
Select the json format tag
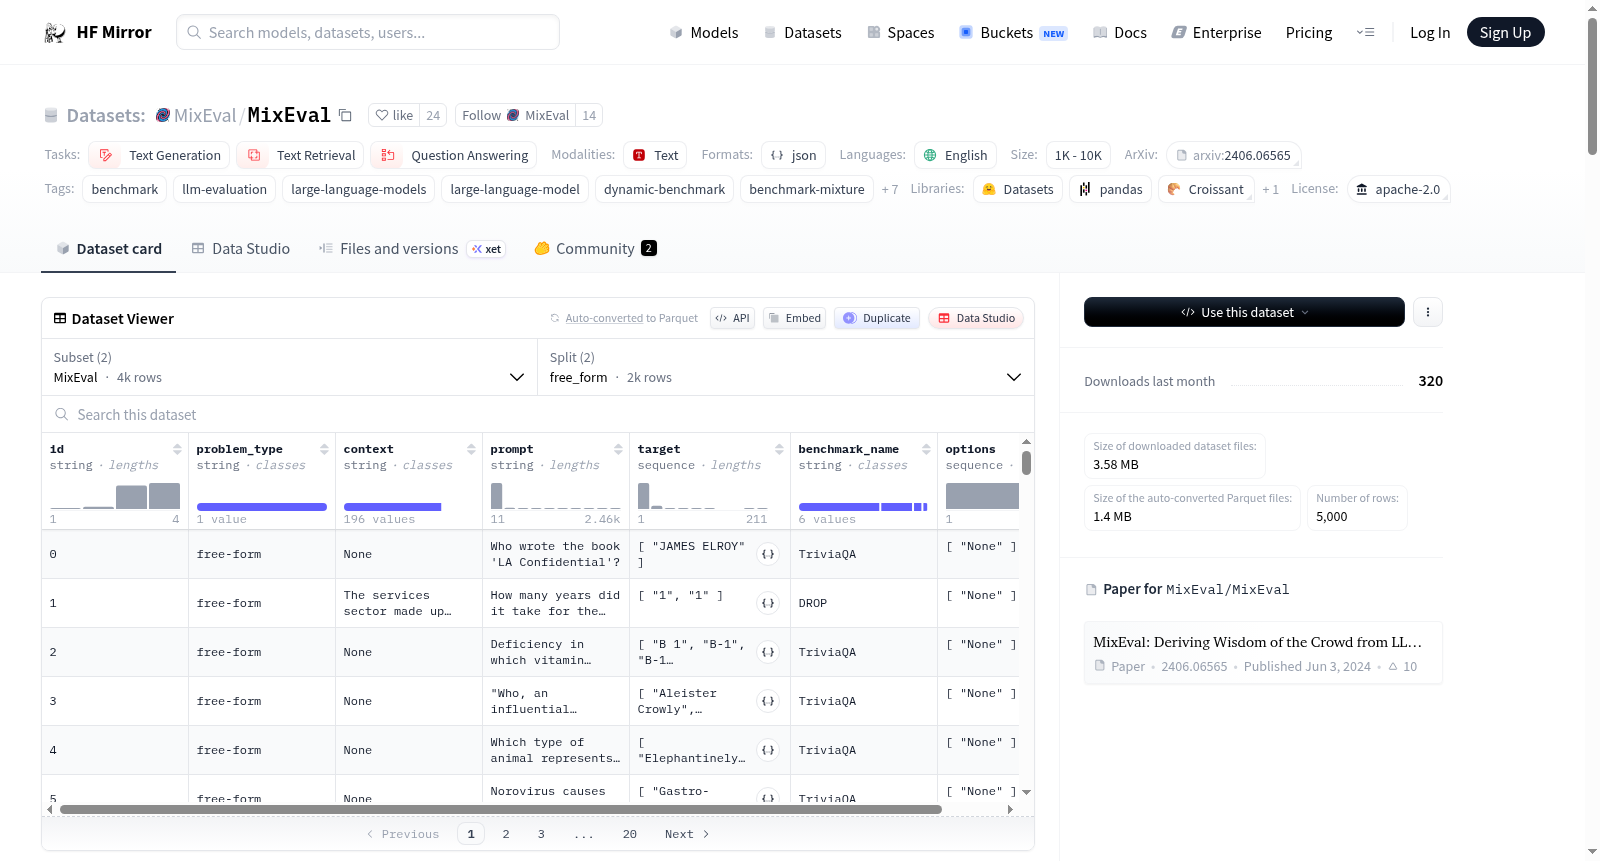coord(793,155)
